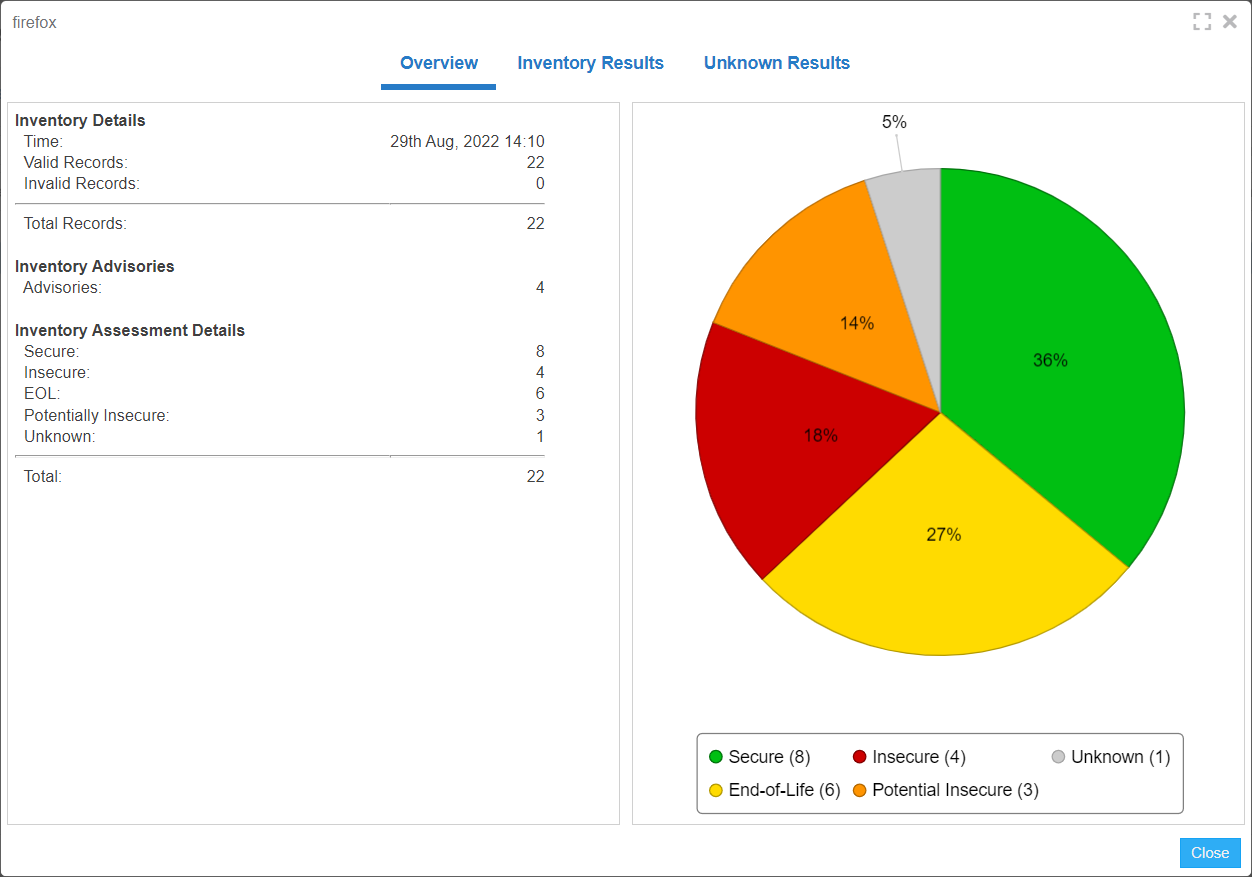Click the yellow 27% pie slice

click(x=945, y=560)
